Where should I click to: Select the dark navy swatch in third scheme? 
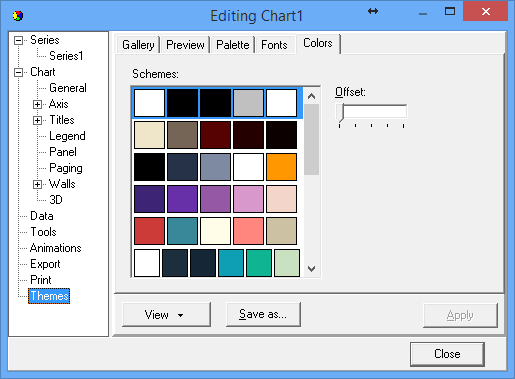(182, 167)
